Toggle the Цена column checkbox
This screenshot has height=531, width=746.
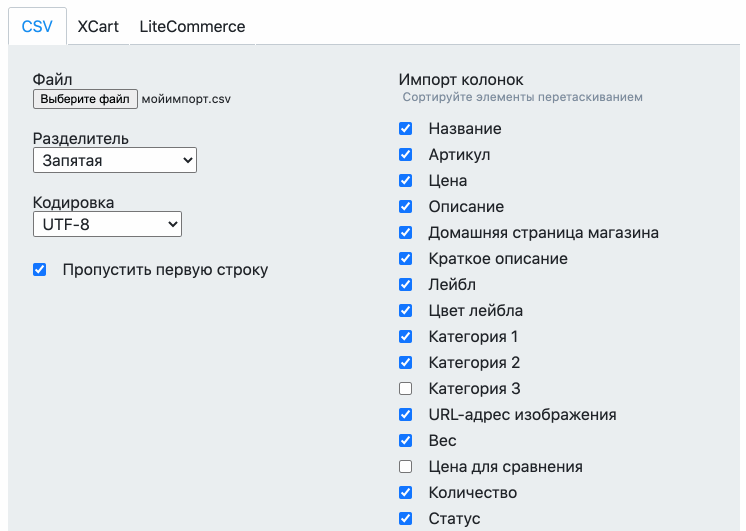[405, 181]
